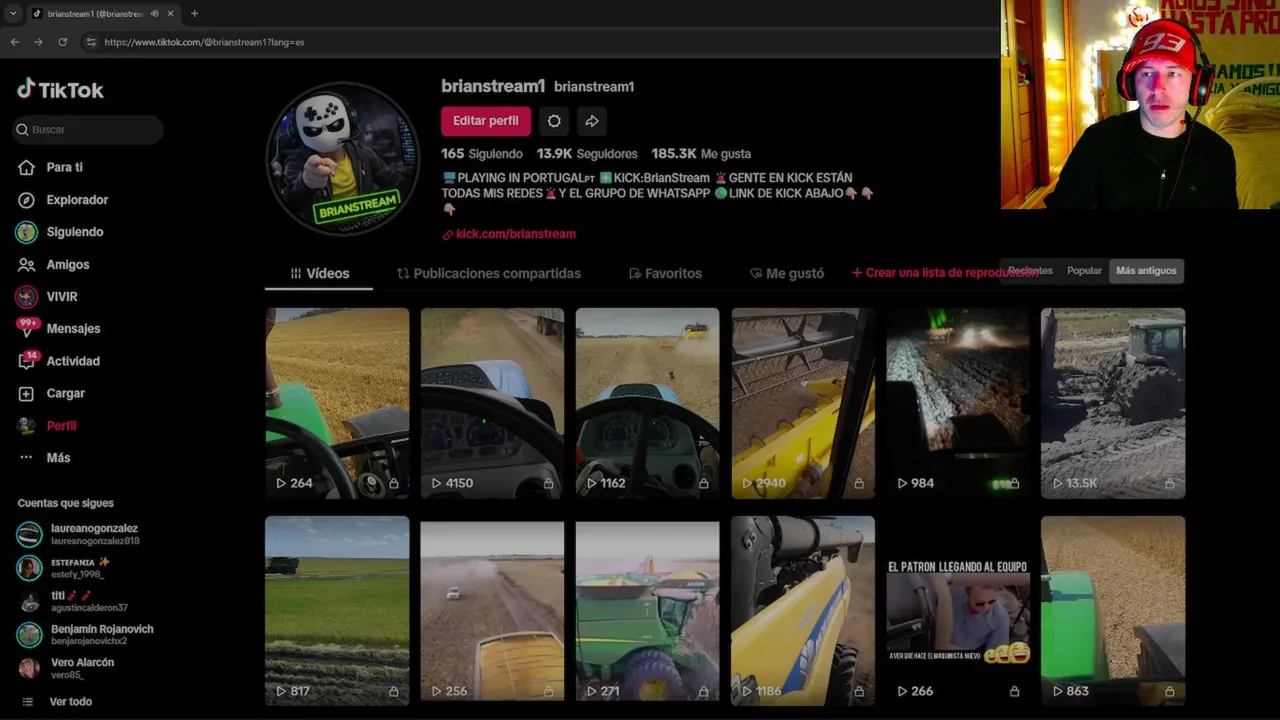Click lock icon on 1162-view video
The height and width of the screenshot is (720, 1280).
pos(703,483)
